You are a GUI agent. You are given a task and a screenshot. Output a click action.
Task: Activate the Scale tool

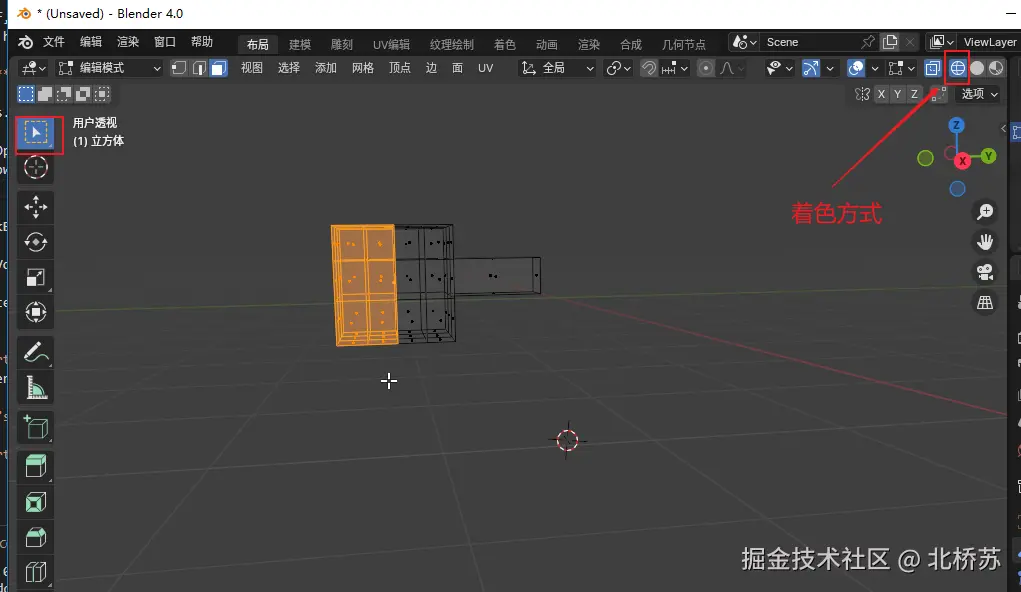coord(36,277)
